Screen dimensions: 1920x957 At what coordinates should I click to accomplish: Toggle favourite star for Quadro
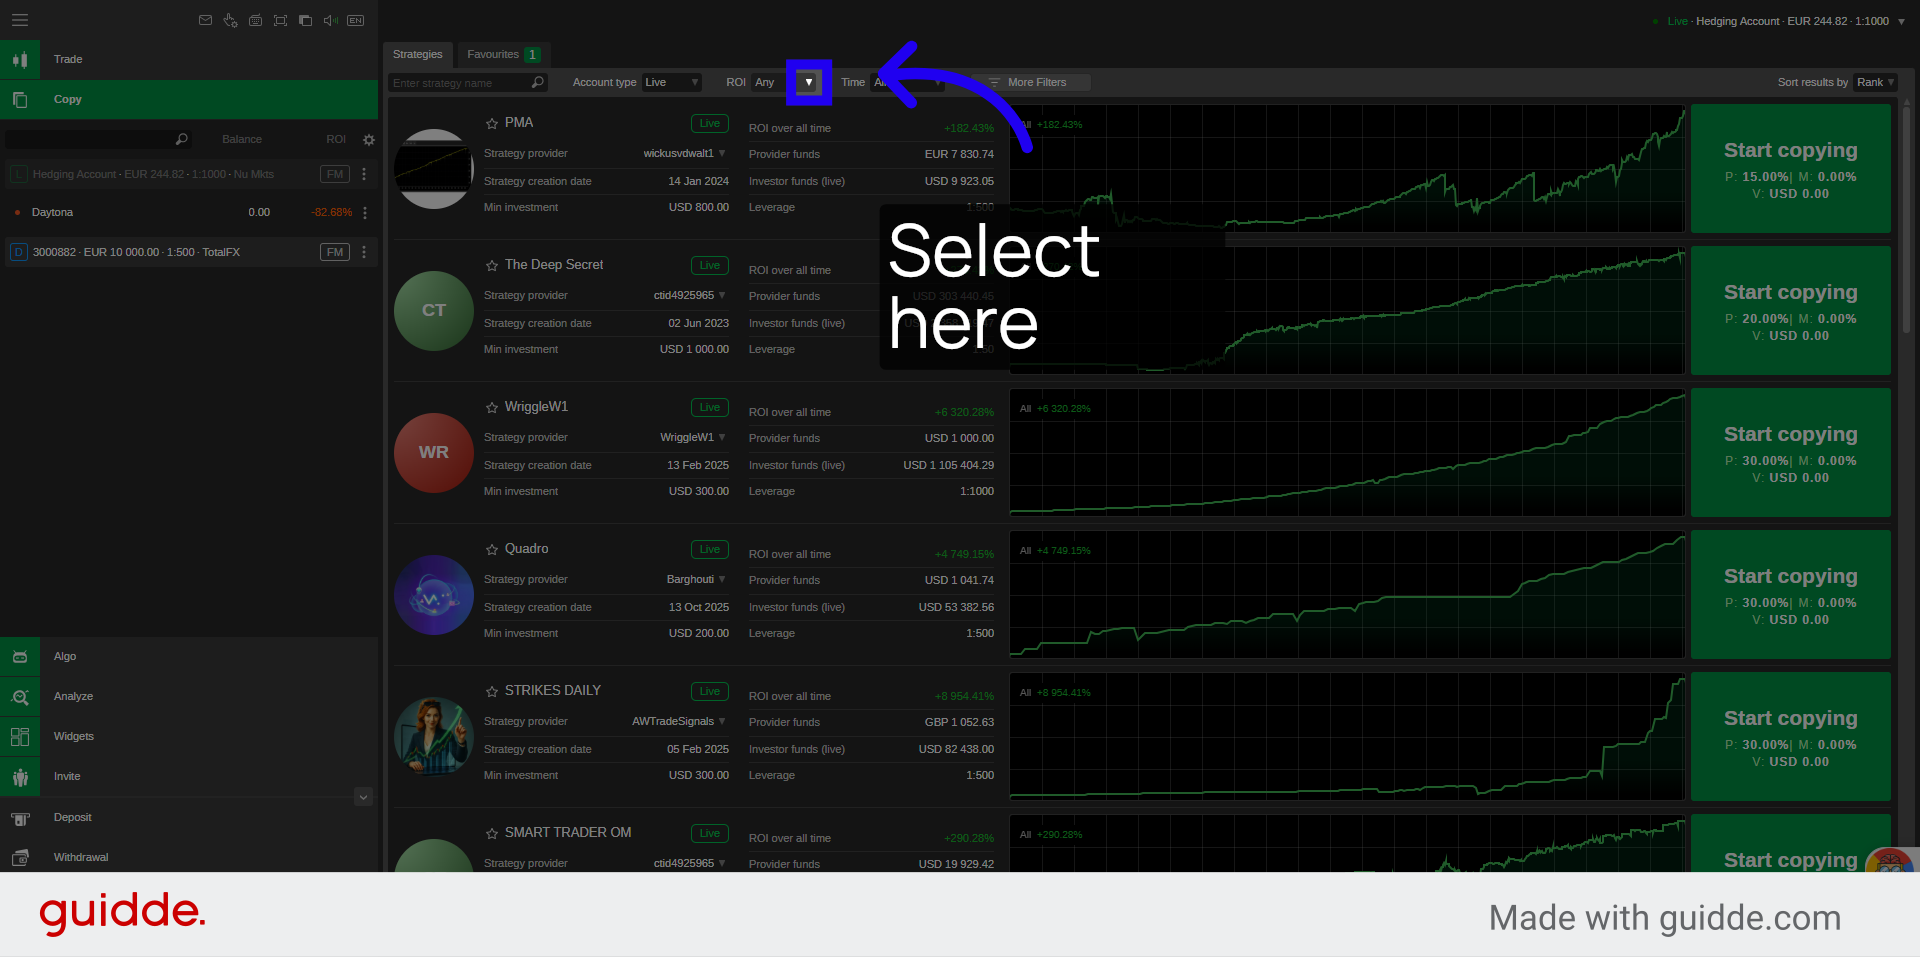pos(491,548)
